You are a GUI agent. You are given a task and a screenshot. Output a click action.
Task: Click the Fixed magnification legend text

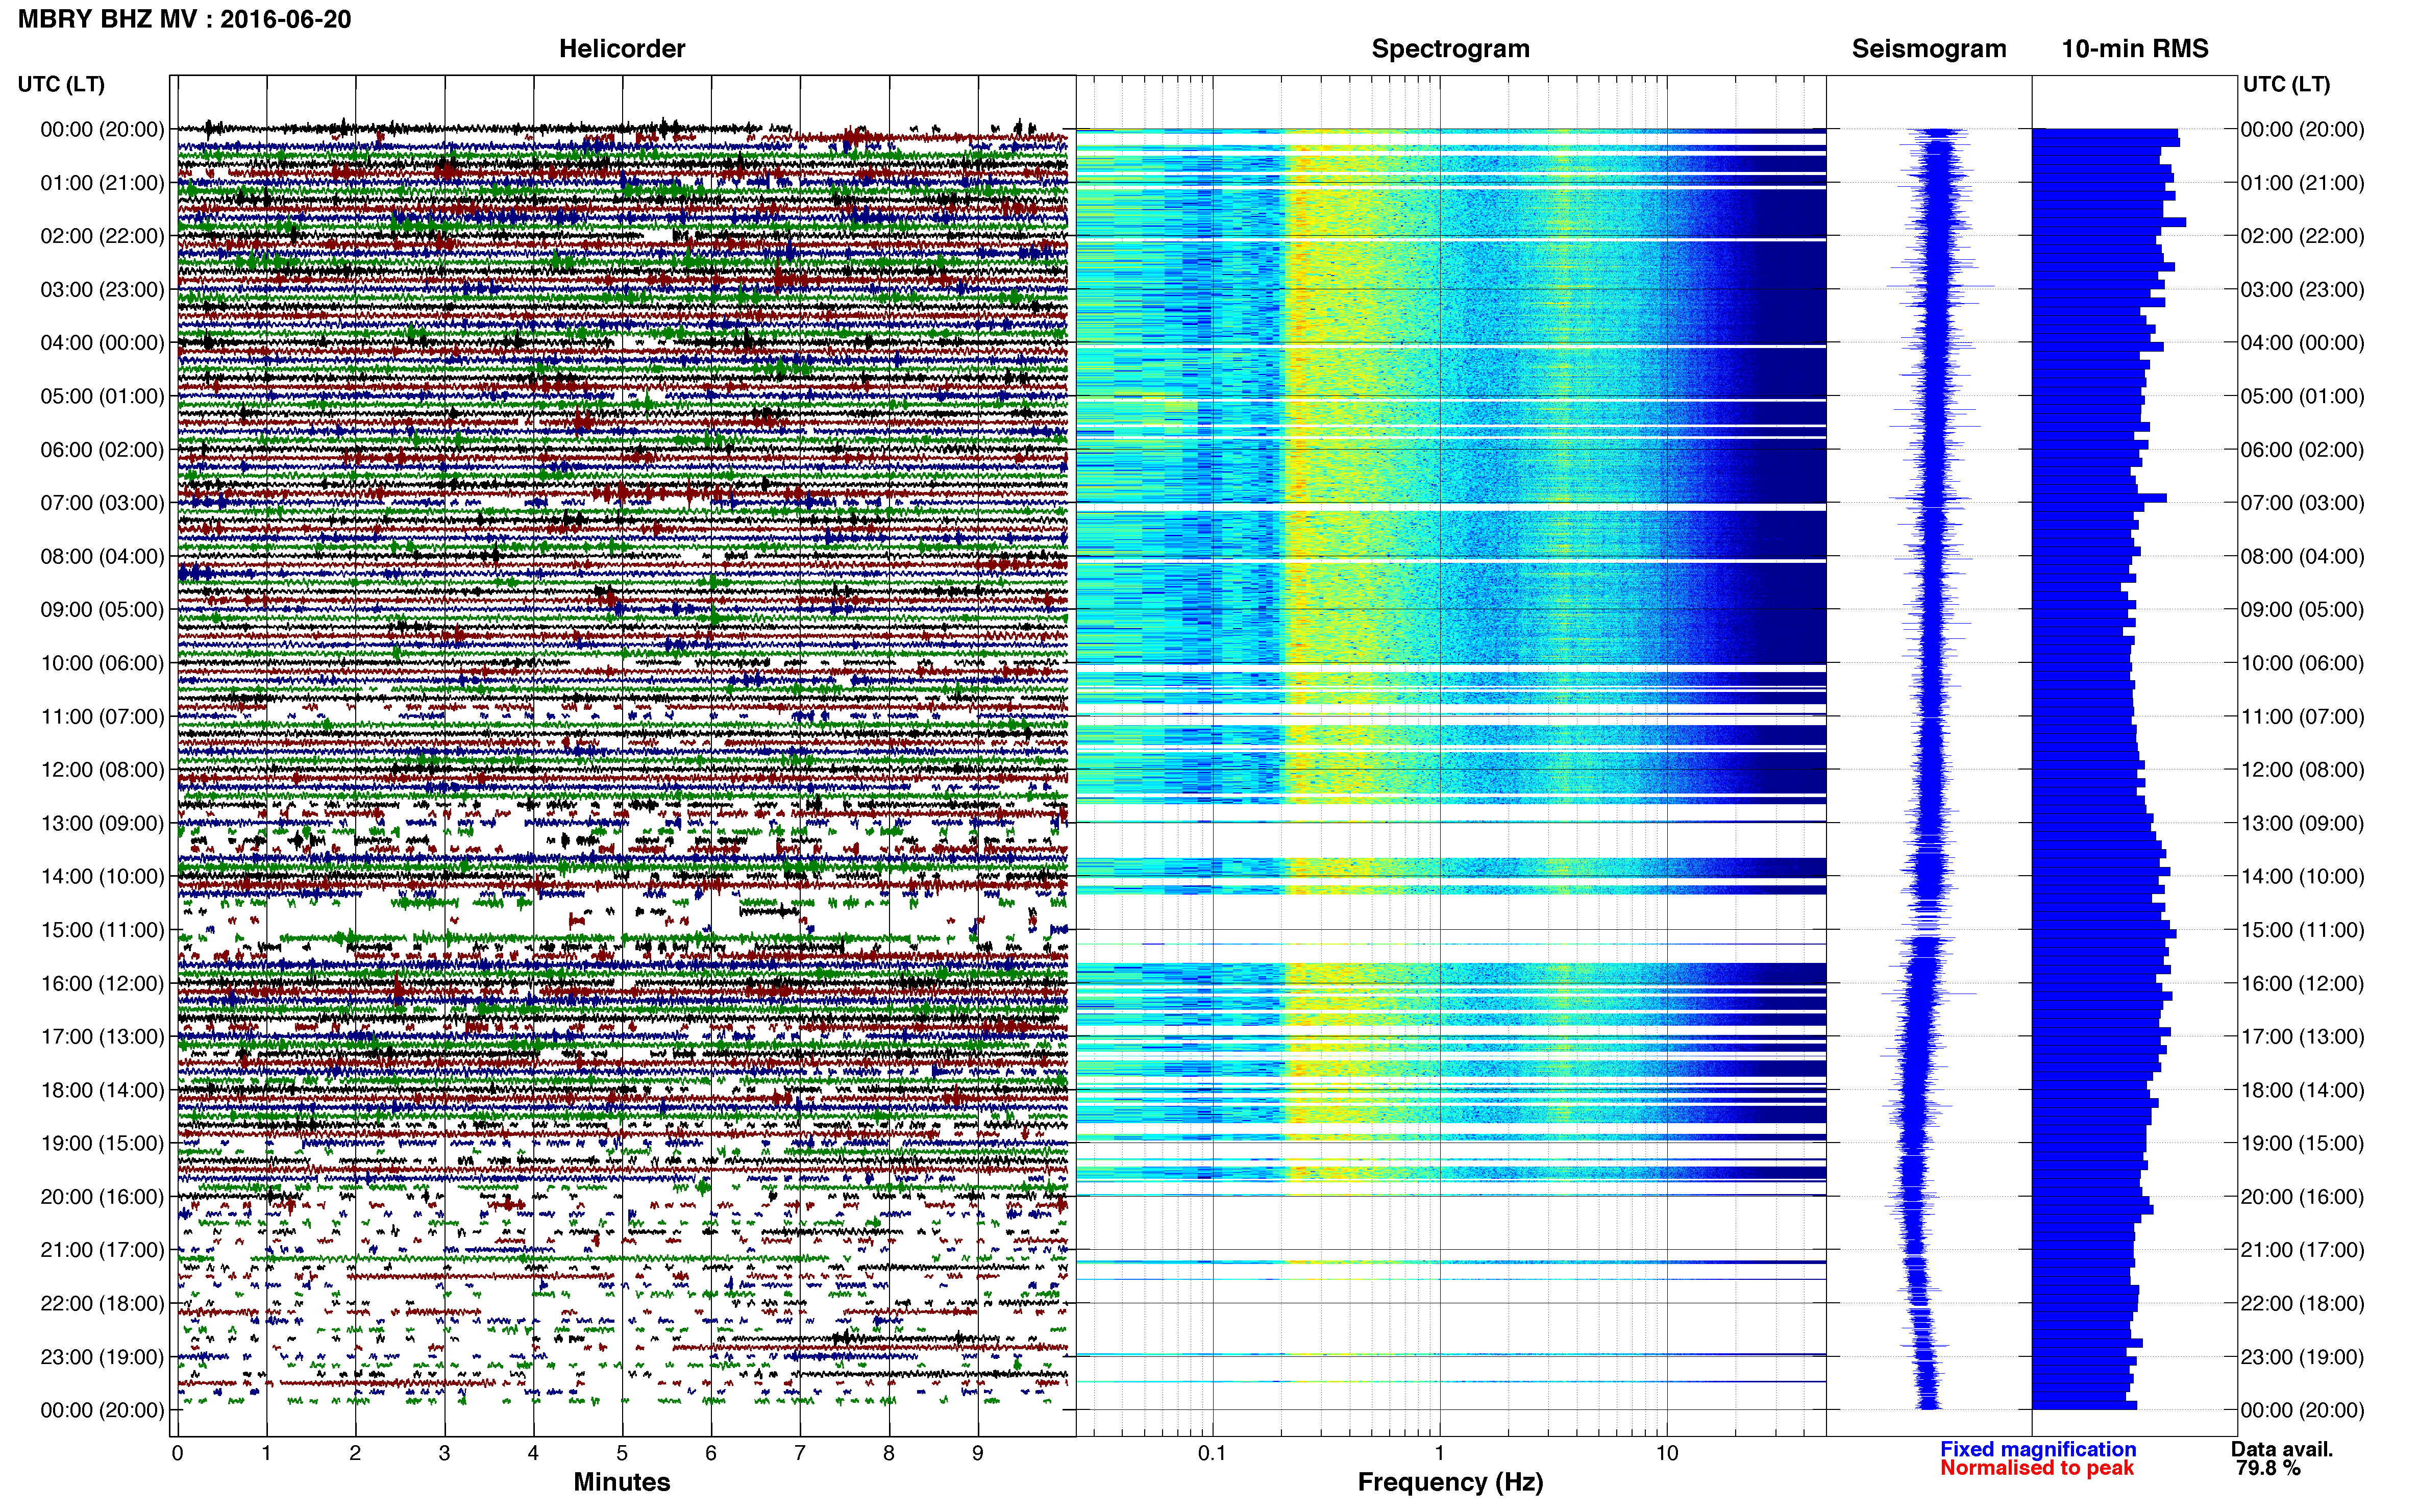pyautogui.click(x=2038, y=1449)
